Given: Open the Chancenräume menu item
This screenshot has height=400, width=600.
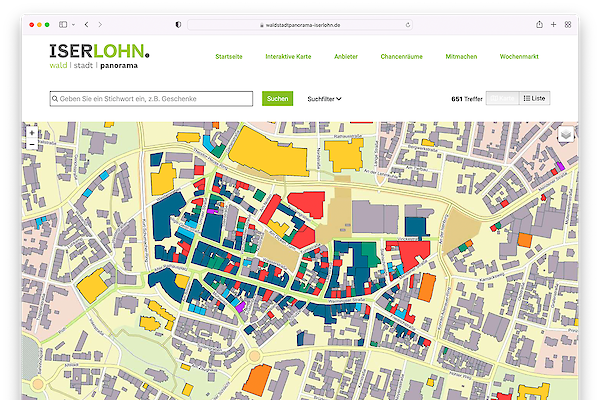Looking at the screenshot, I should [x=402, y=57].
